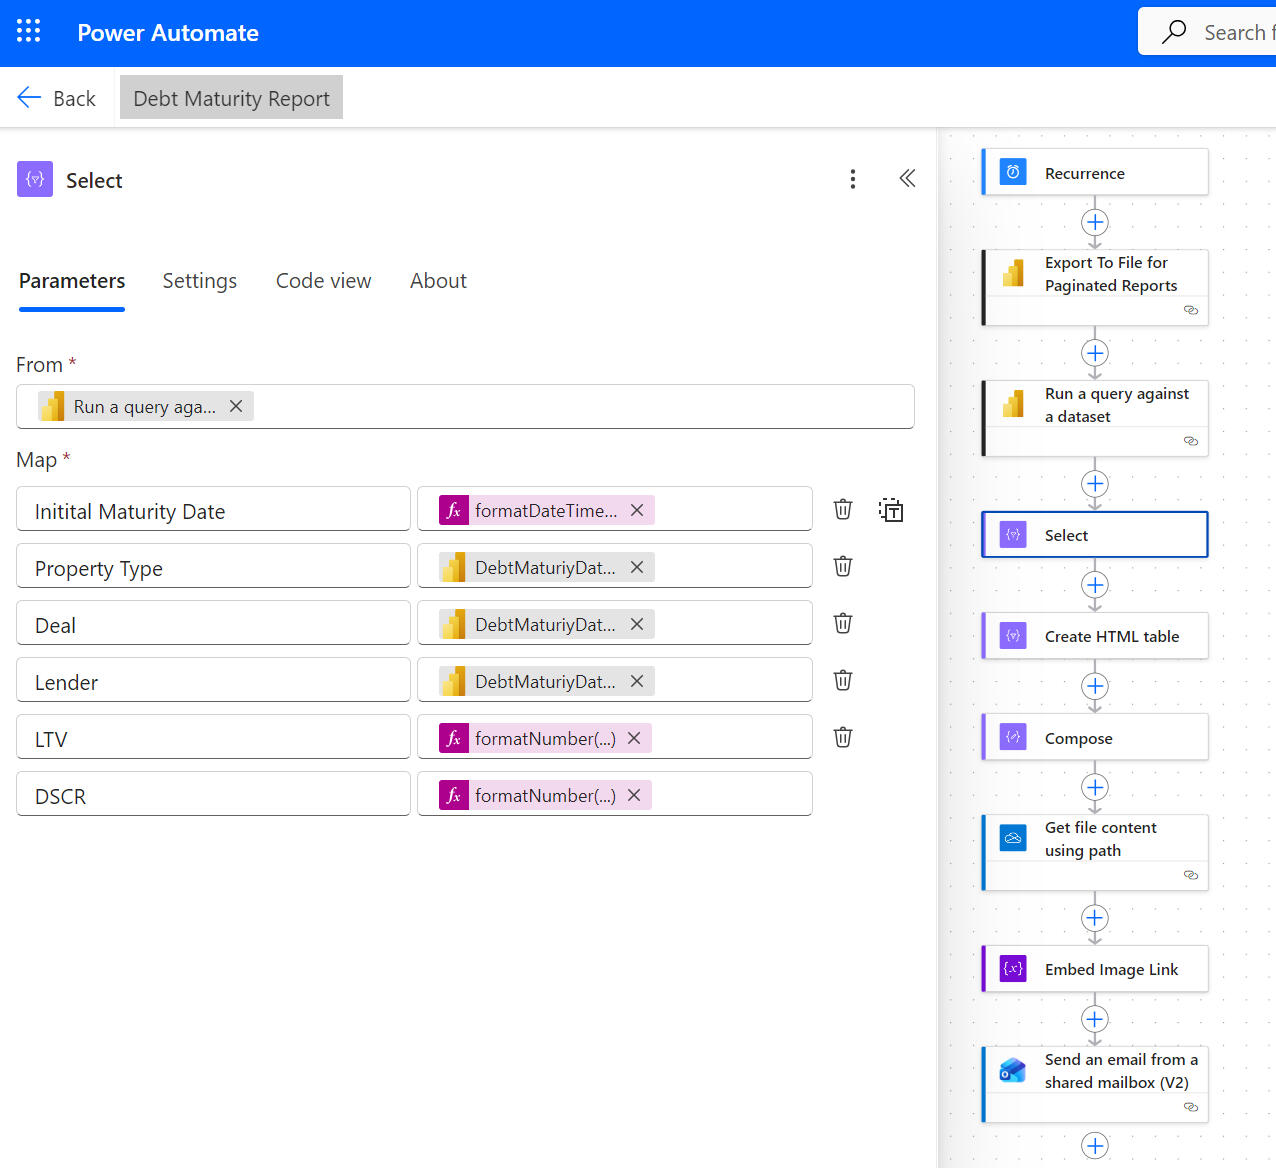Open the app launcher waffle icon
The width and height of the screenshot is (1276, 1168).
pyautogui.click(x=29, y=32)
